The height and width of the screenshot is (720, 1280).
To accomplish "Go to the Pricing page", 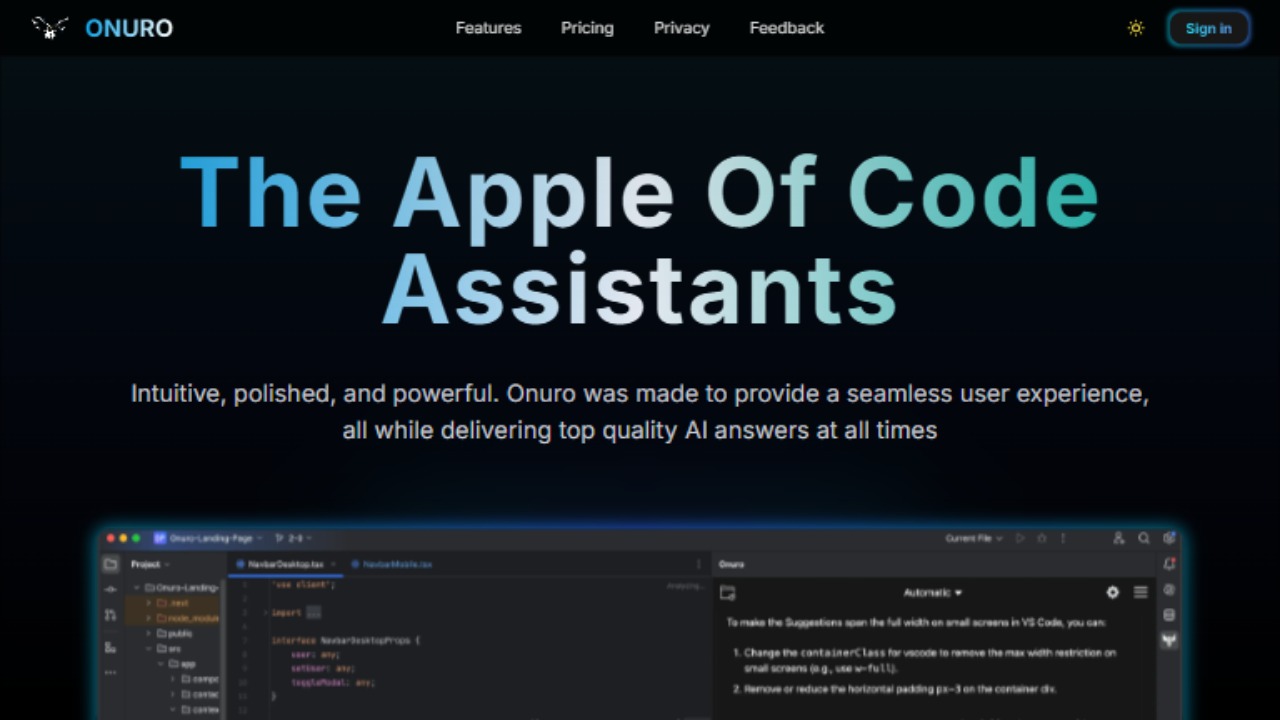I will [587, 28].
